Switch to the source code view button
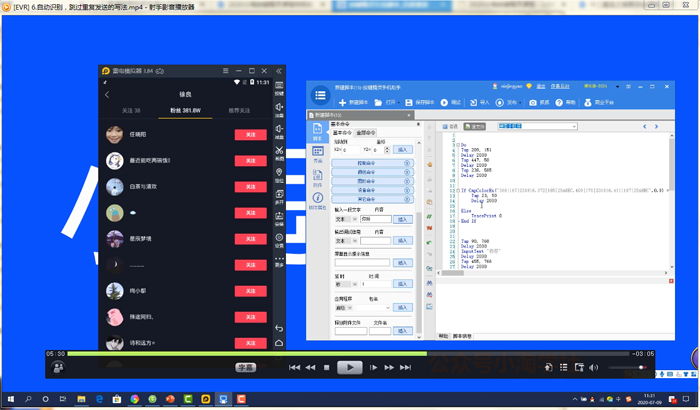 (x=475, y=126)
